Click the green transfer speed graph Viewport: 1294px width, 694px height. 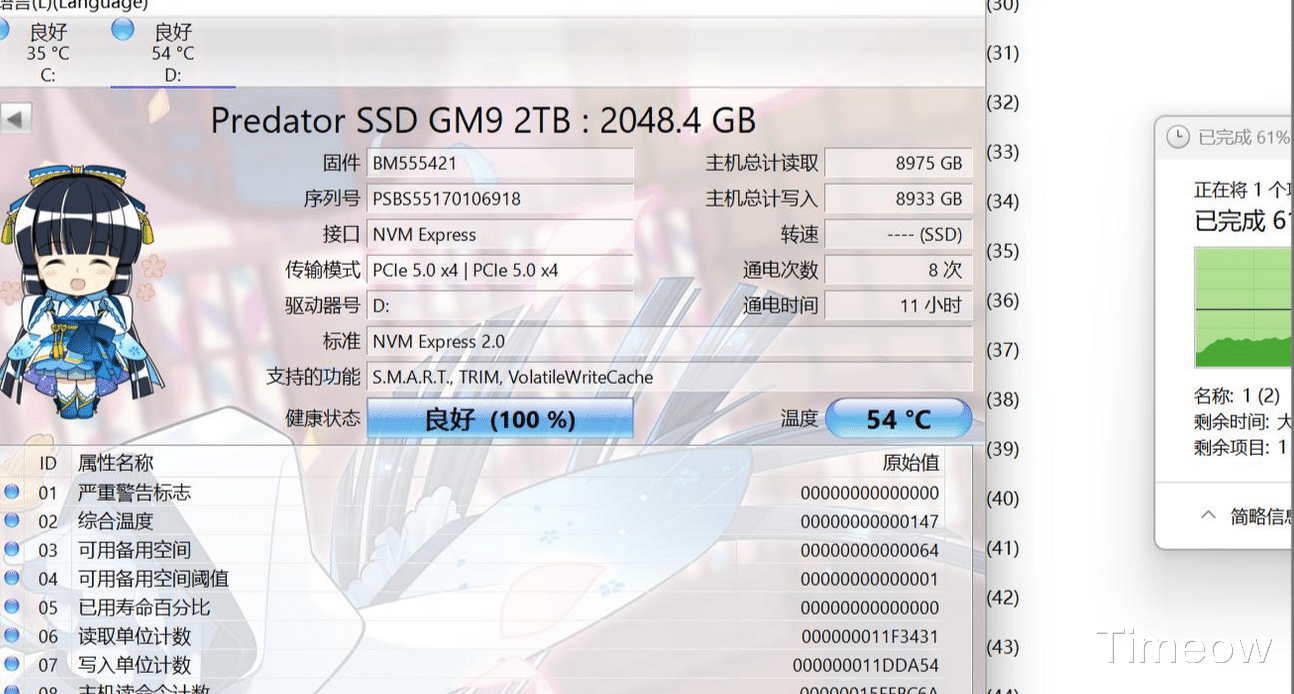click(1243, 307)
